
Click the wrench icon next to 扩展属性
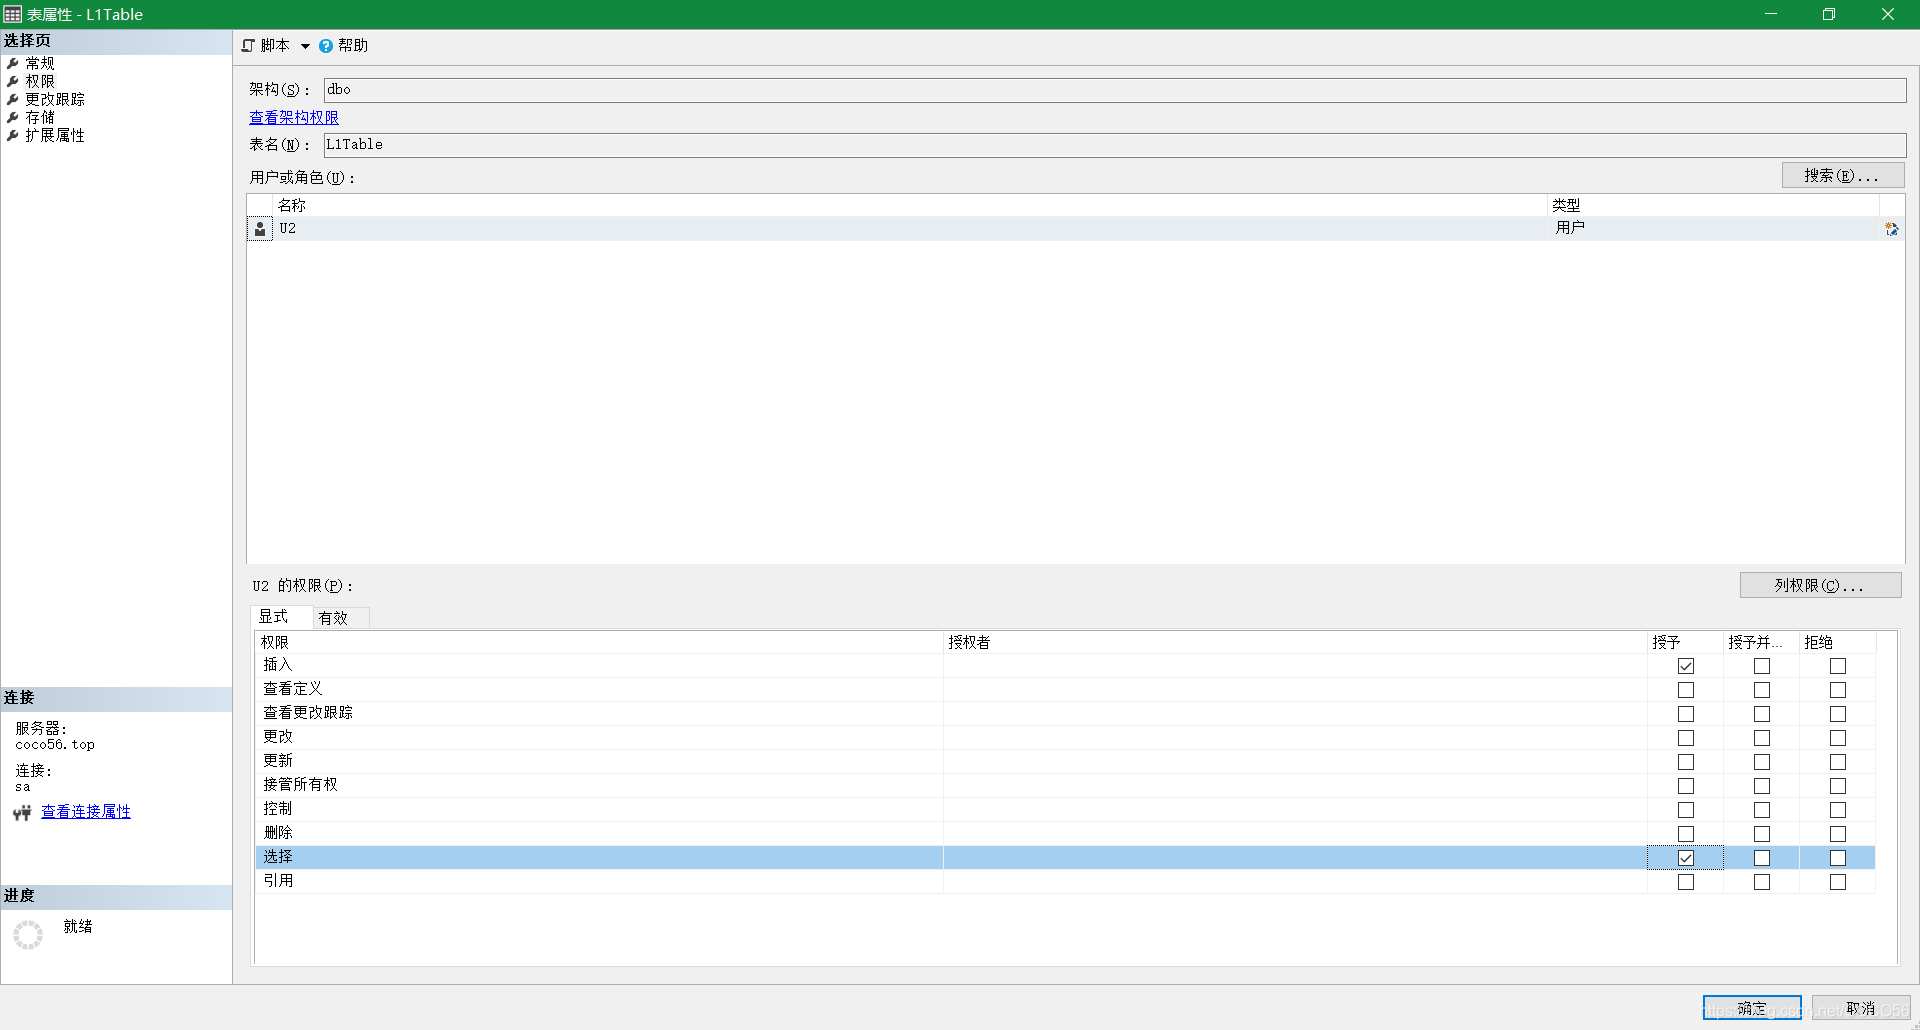click(13, 135)
